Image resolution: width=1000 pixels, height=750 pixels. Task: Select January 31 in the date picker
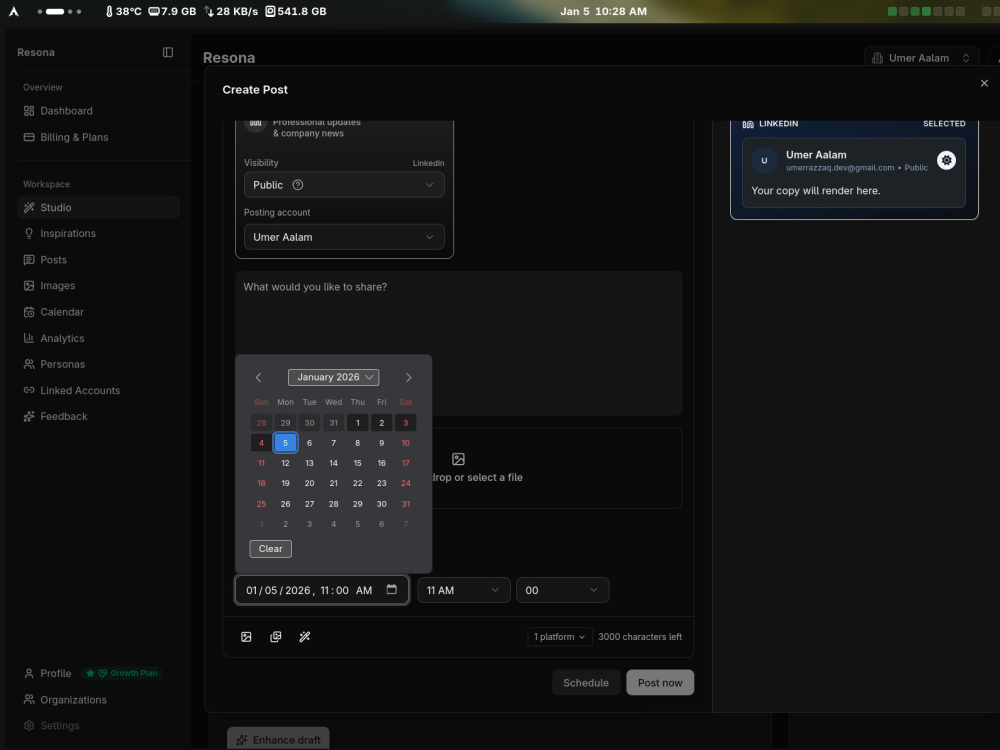[x=406, y=504]
